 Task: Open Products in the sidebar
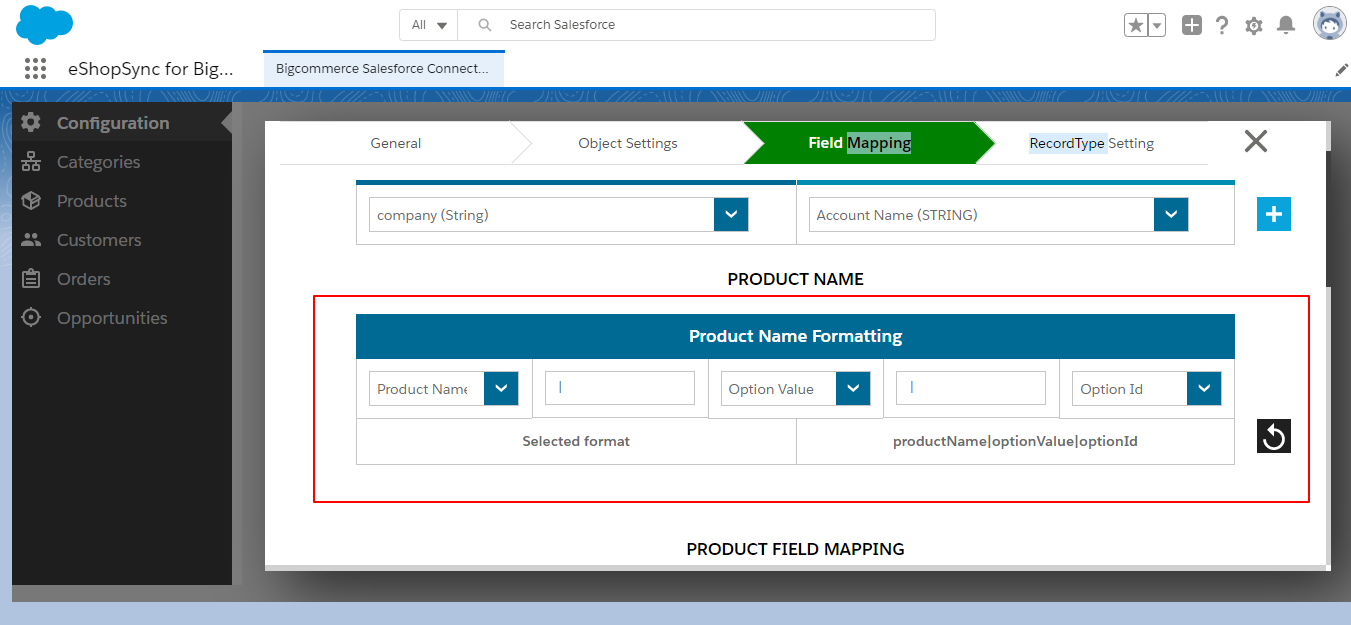[91, 201]
